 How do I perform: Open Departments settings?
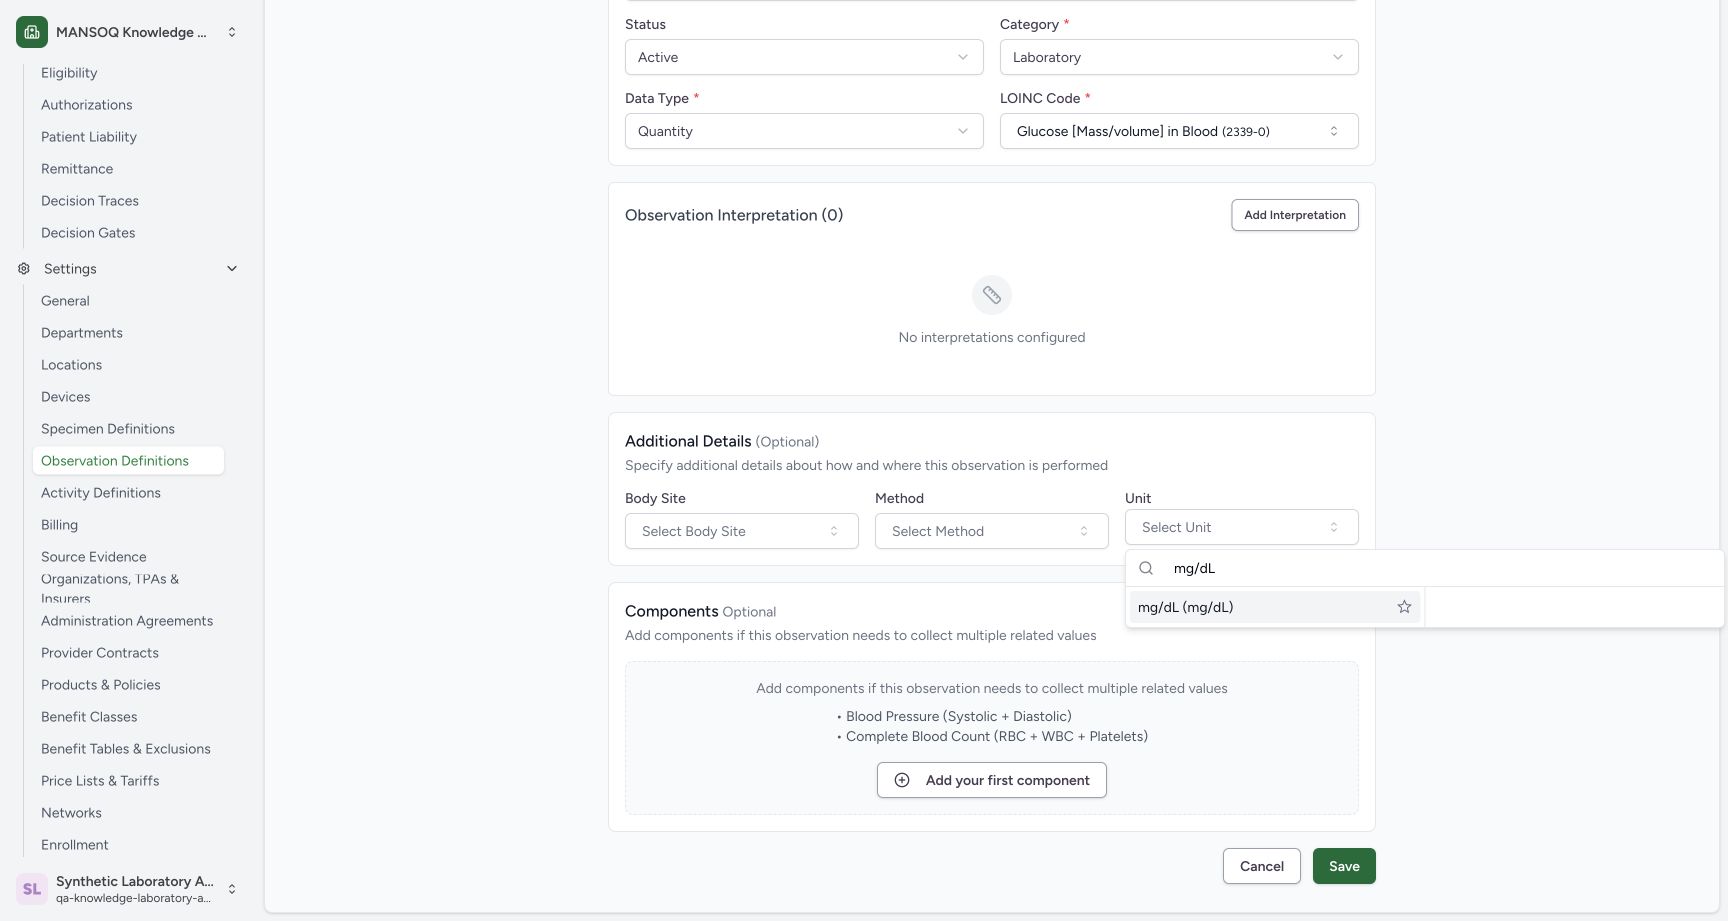(82, 333)
